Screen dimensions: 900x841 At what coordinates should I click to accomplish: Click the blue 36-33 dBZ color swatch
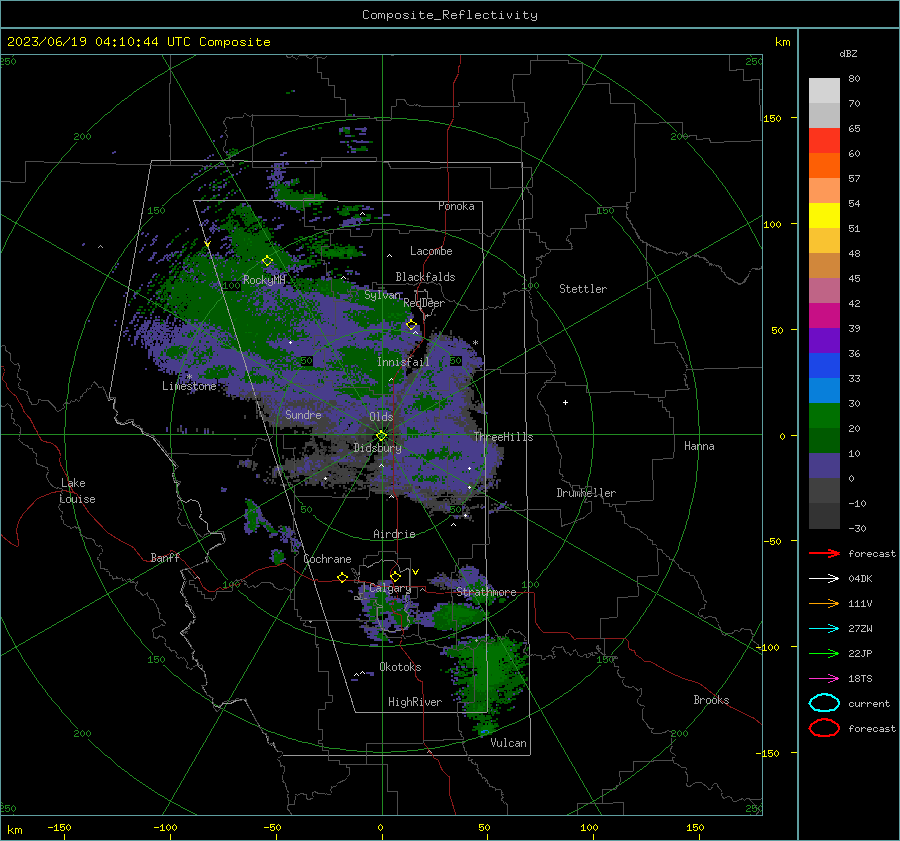(x=824, y=366)
